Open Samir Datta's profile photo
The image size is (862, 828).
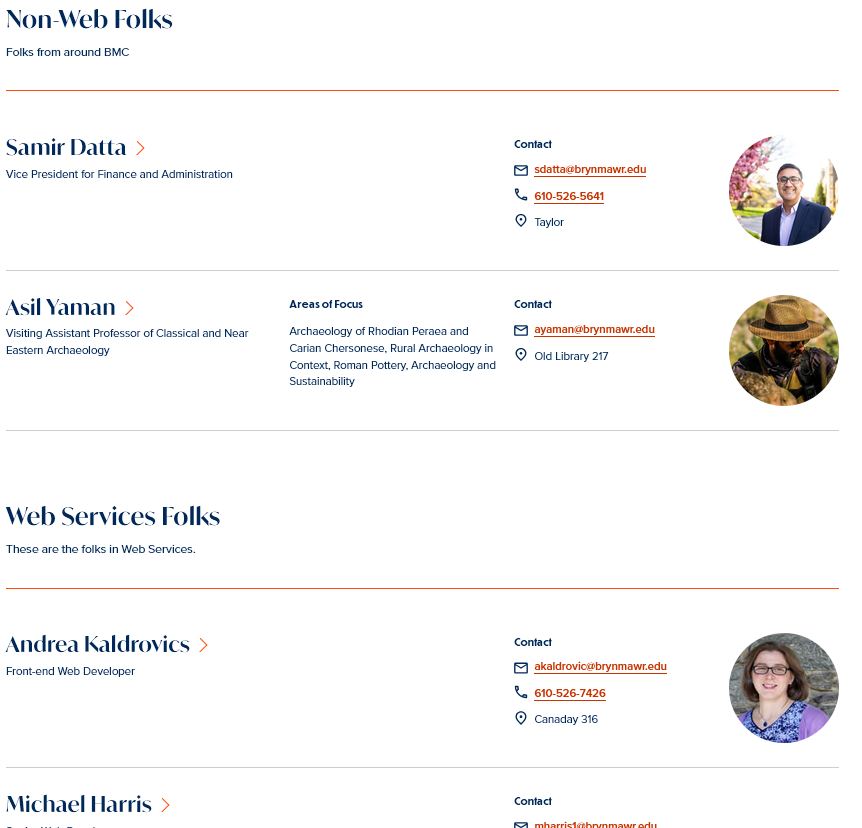pos(783,191)
